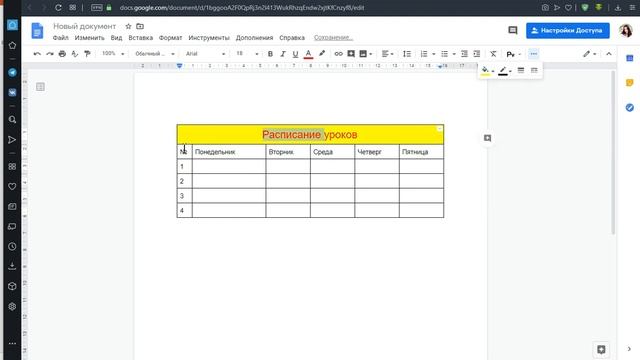Open the text color picker
Screen dimensions: 640x360
309,54
